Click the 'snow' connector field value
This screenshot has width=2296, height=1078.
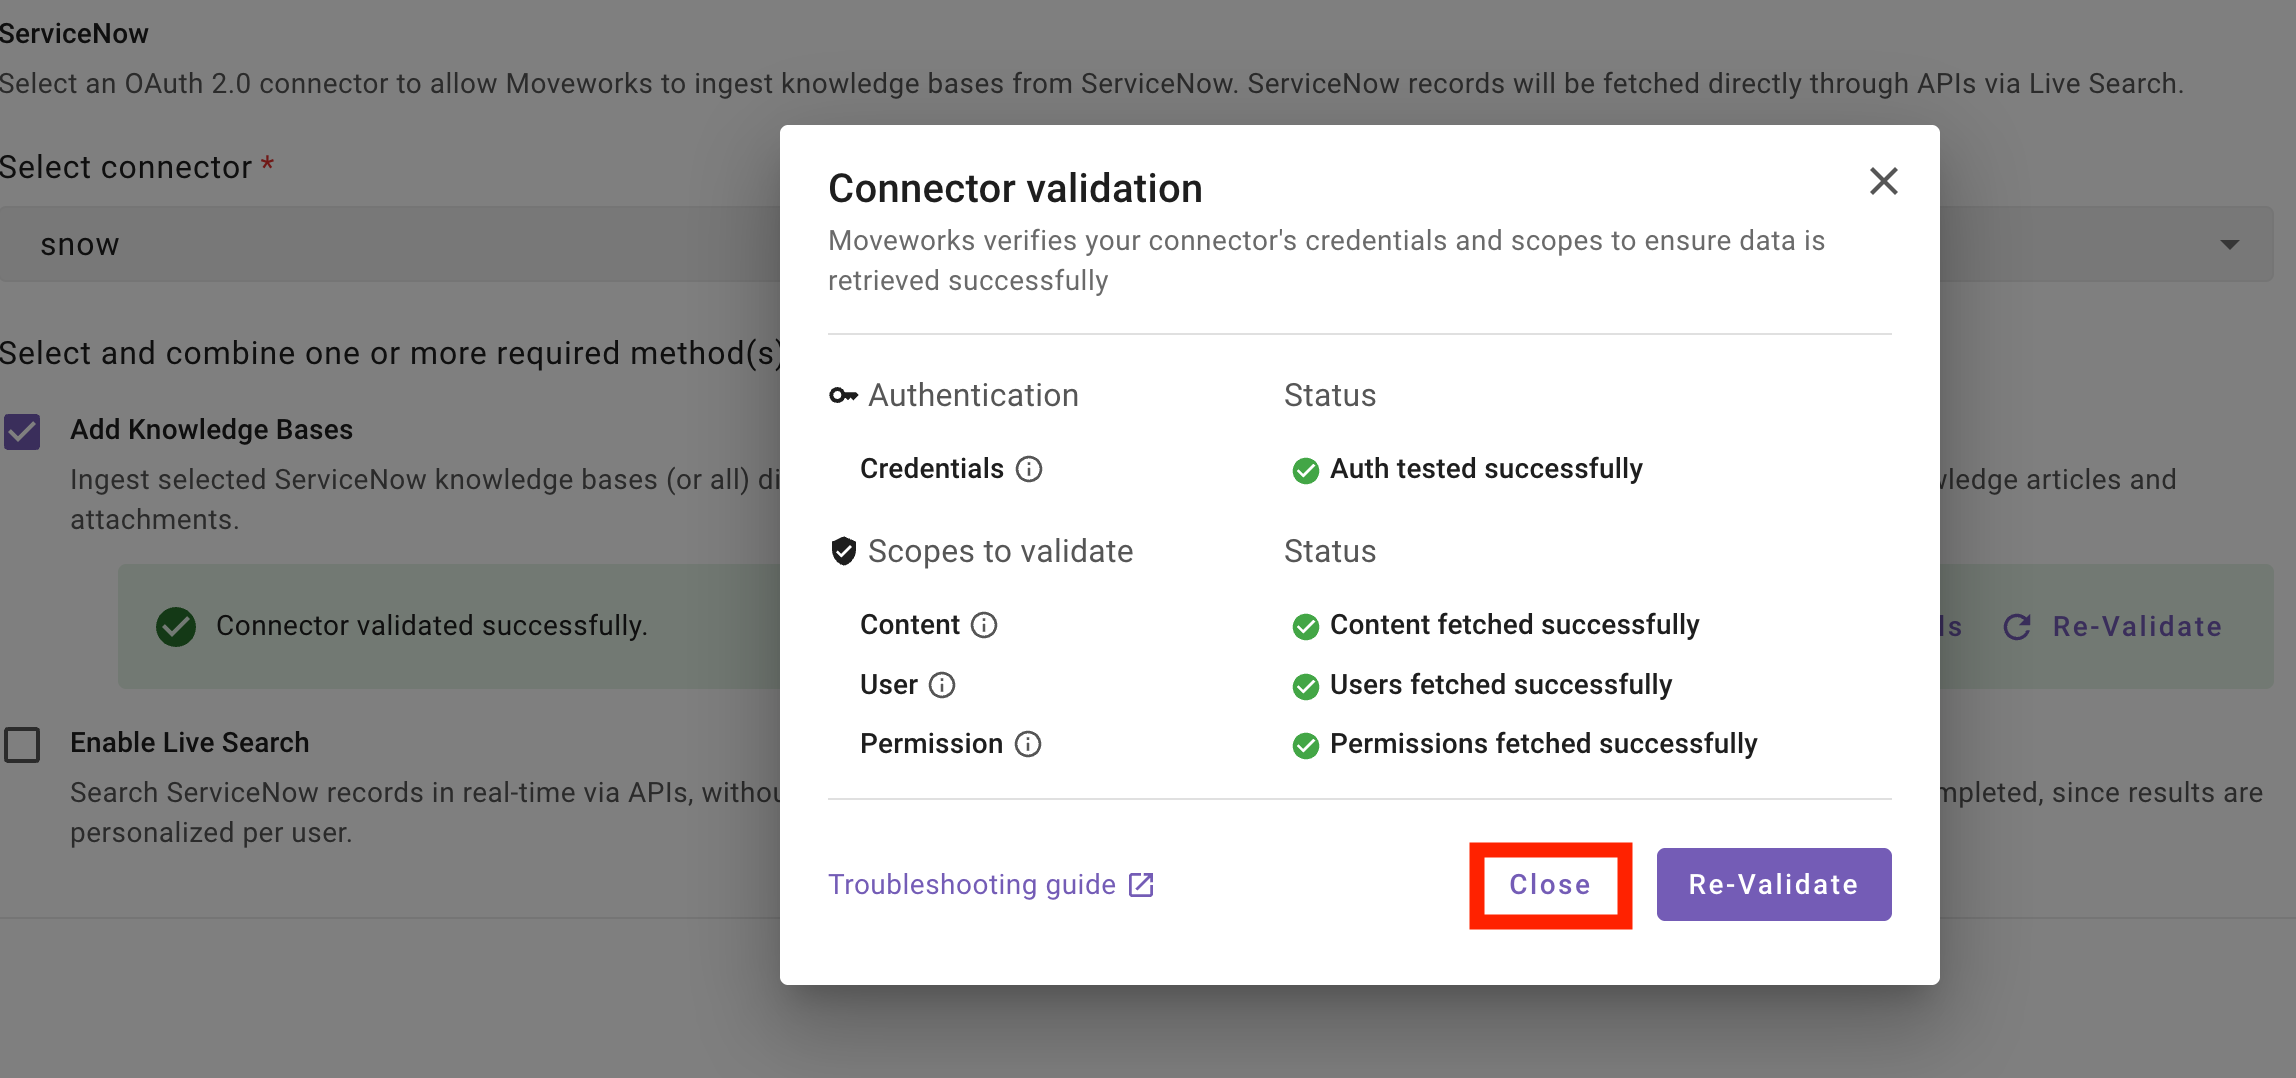coord(80,245)
